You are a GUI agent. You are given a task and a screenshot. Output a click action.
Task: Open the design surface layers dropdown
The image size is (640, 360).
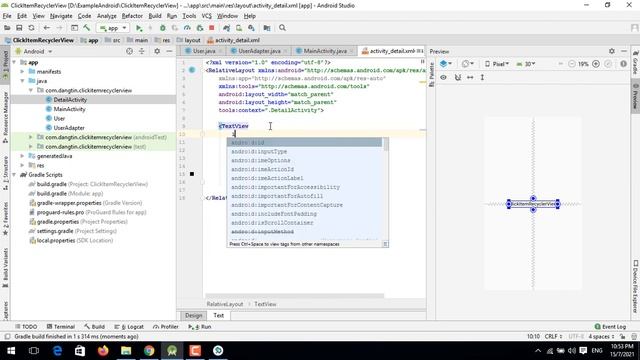(446, 64)
